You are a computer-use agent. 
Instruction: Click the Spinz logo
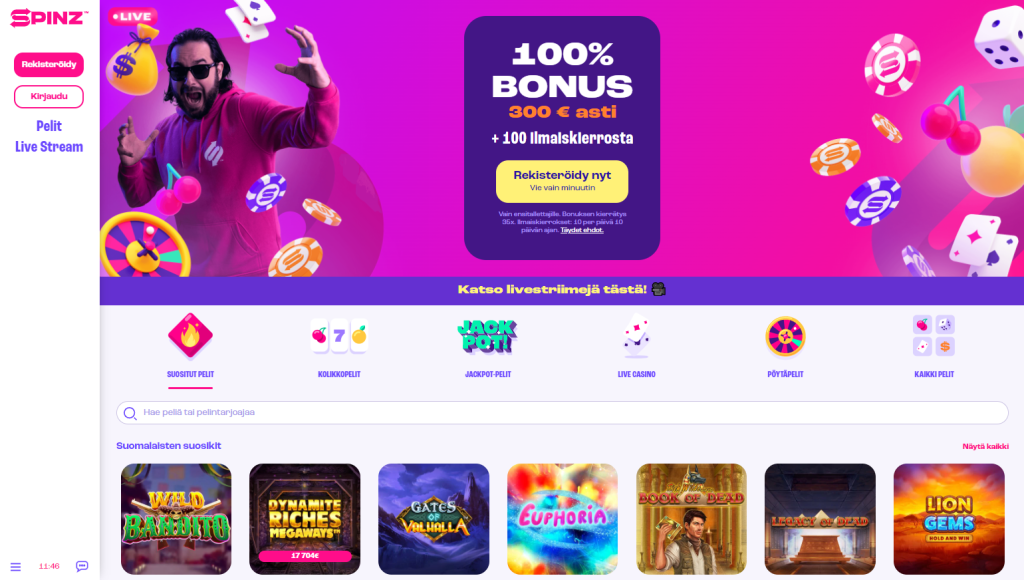(x=49, y=18)
